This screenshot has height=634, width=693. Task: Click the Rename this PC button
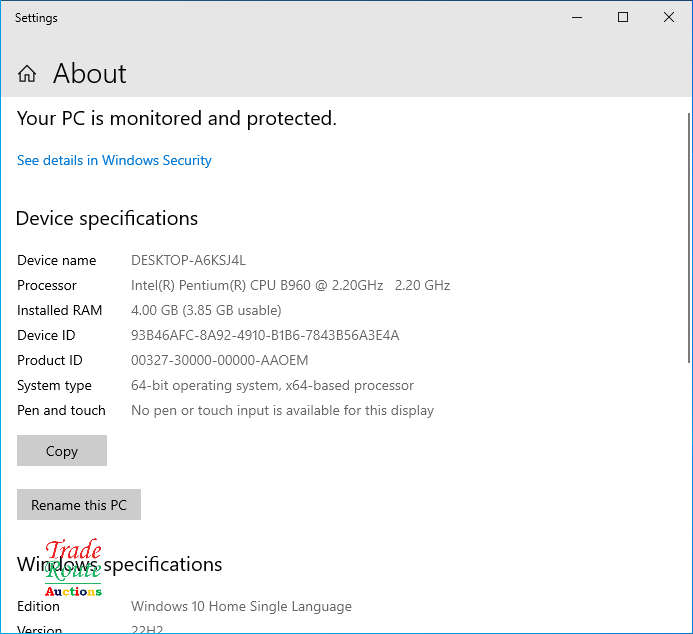(79, 505)
